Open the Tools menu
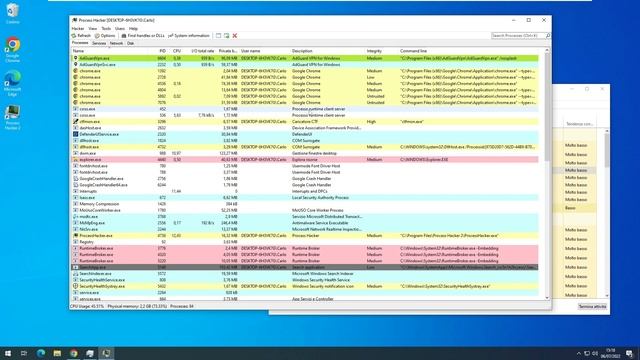 106,29
